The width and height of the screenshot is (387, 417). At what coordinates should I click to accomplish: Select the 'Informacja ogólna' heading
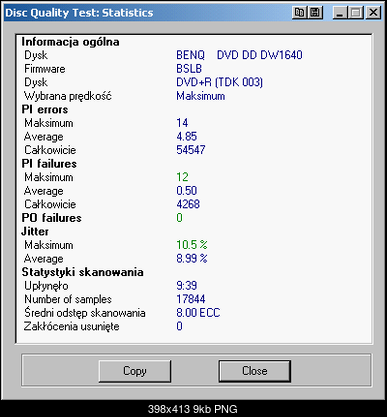coord(70,42)
